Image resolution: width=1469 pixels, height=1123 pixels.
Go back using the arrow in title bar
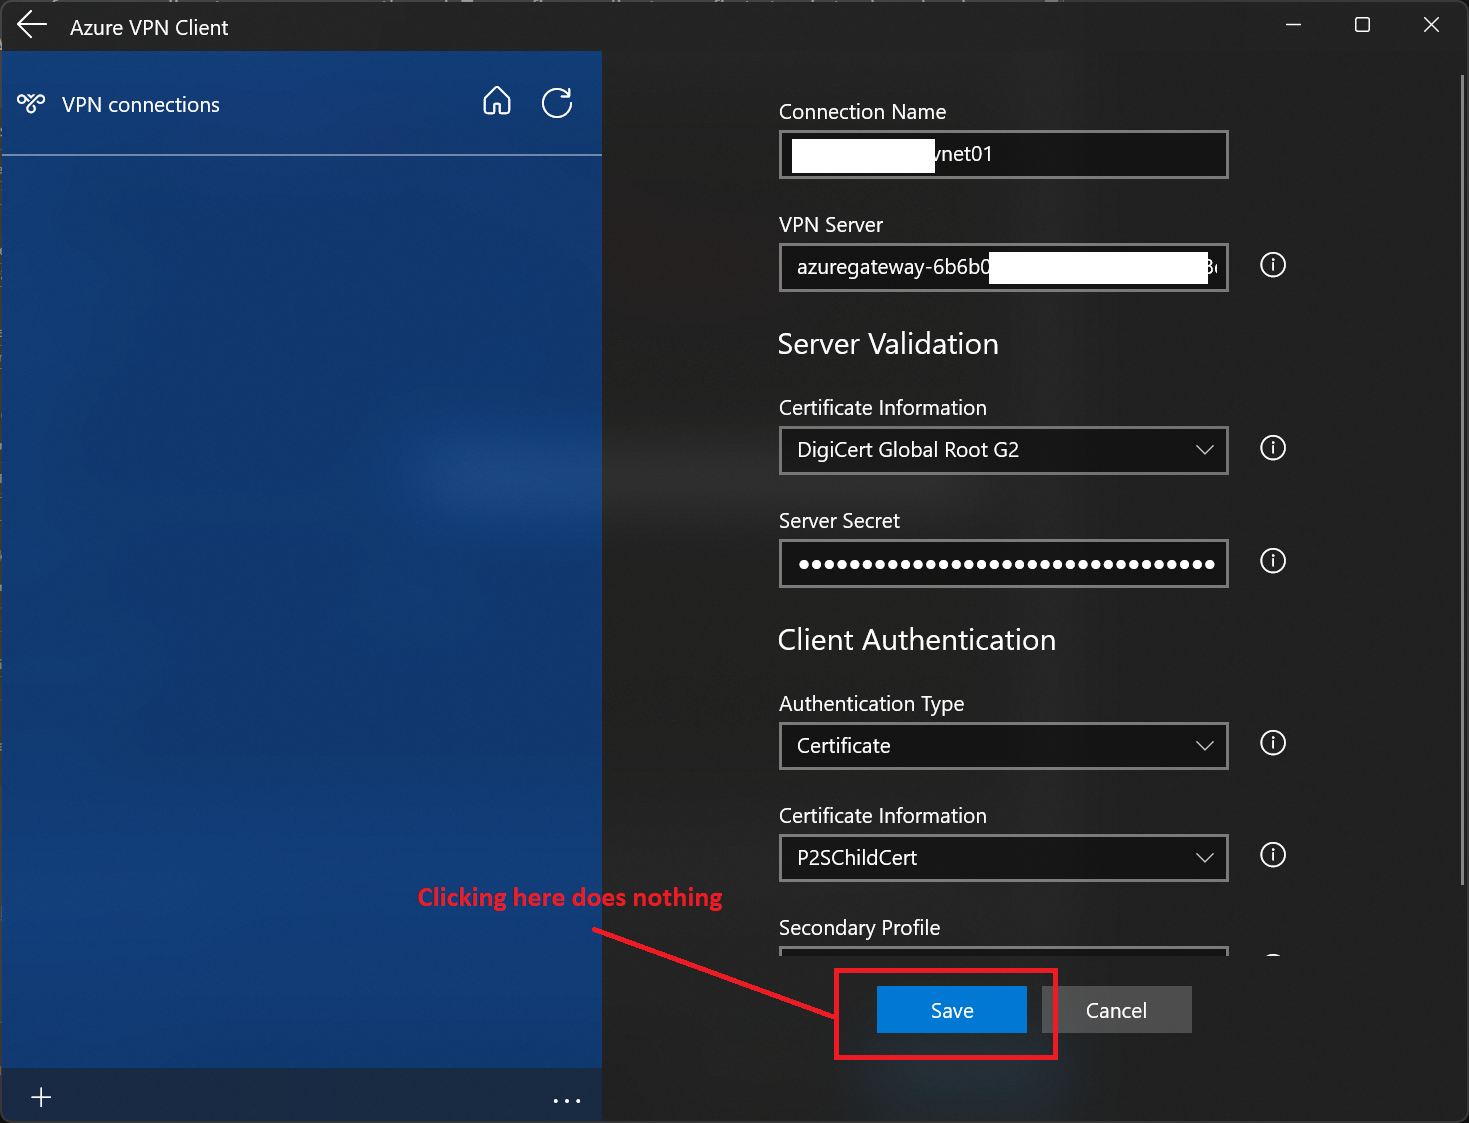[32, 25]
